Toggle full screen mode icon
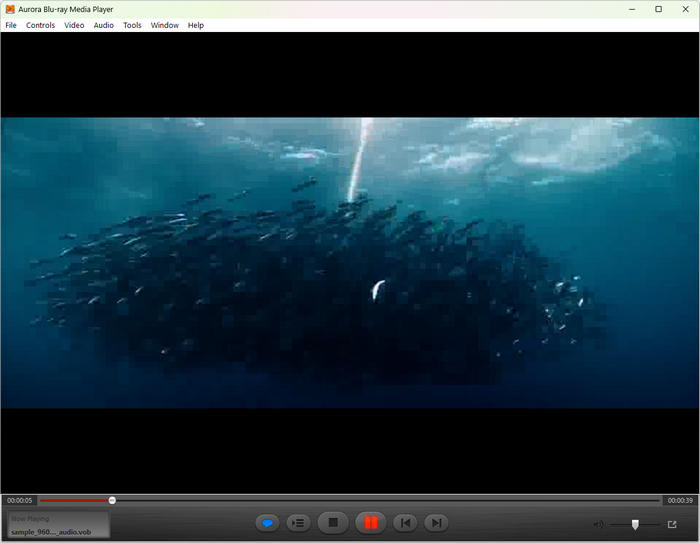700x543 pixels. pyautogui.click(x=672, y=524)
